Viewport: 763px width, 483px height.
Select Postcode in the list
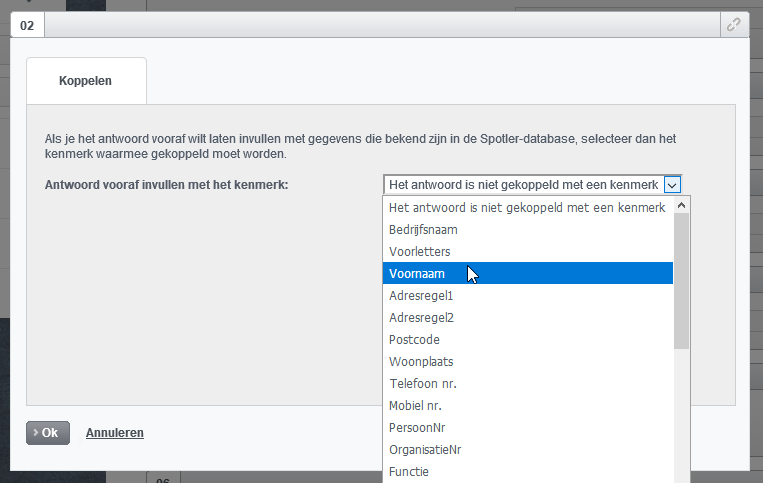click(414, 339)
